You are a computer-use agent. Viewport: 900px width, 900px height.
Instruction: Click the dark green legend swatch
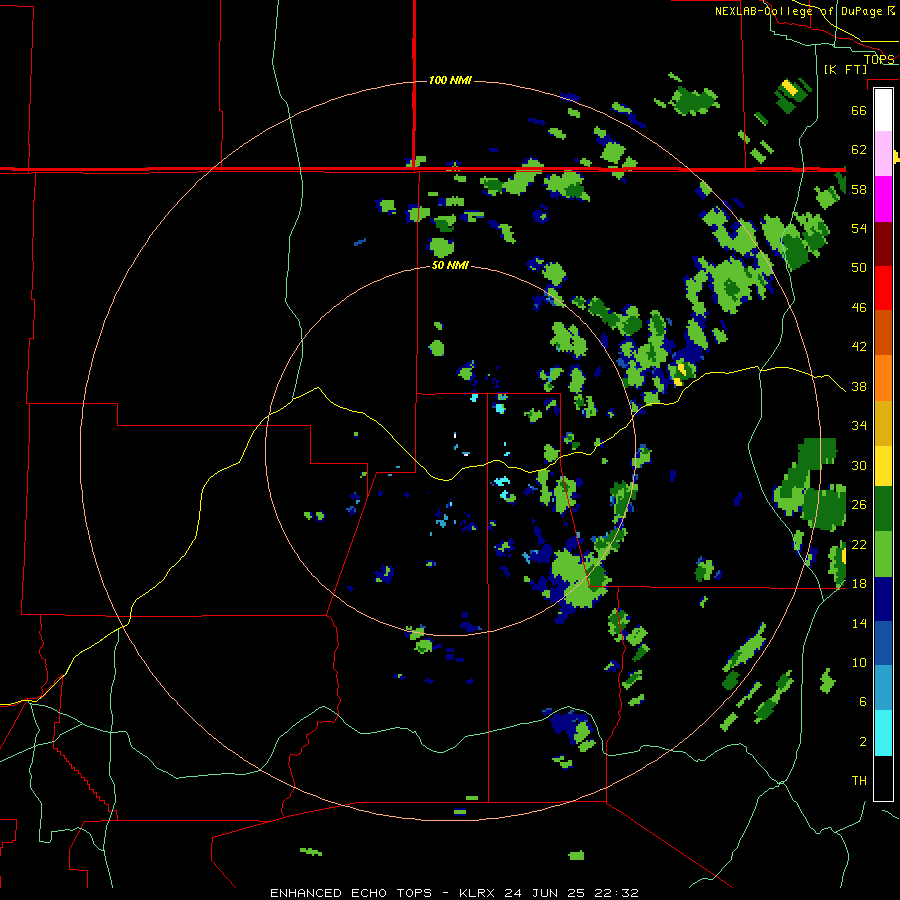tap(883, 509)
